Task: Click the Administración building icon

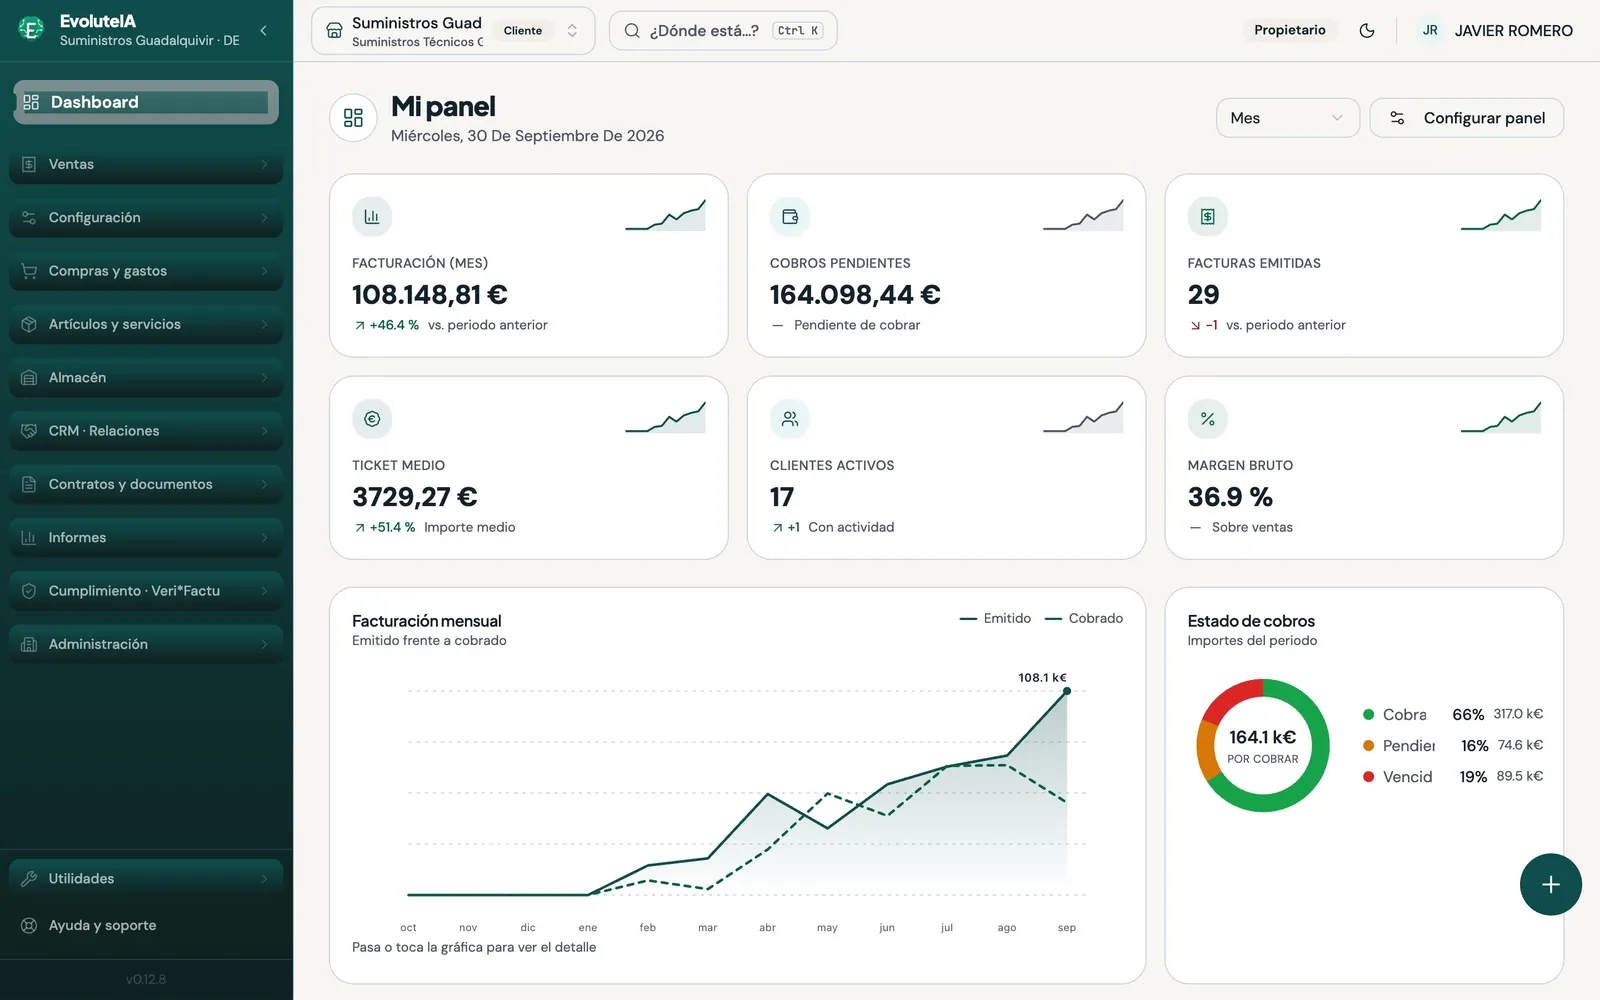Action: point(29,644)
